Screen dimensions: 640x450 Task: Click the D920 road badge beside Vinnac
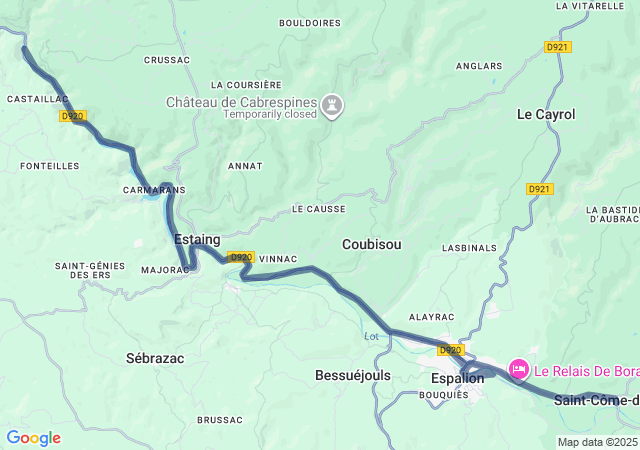point(241,257)
